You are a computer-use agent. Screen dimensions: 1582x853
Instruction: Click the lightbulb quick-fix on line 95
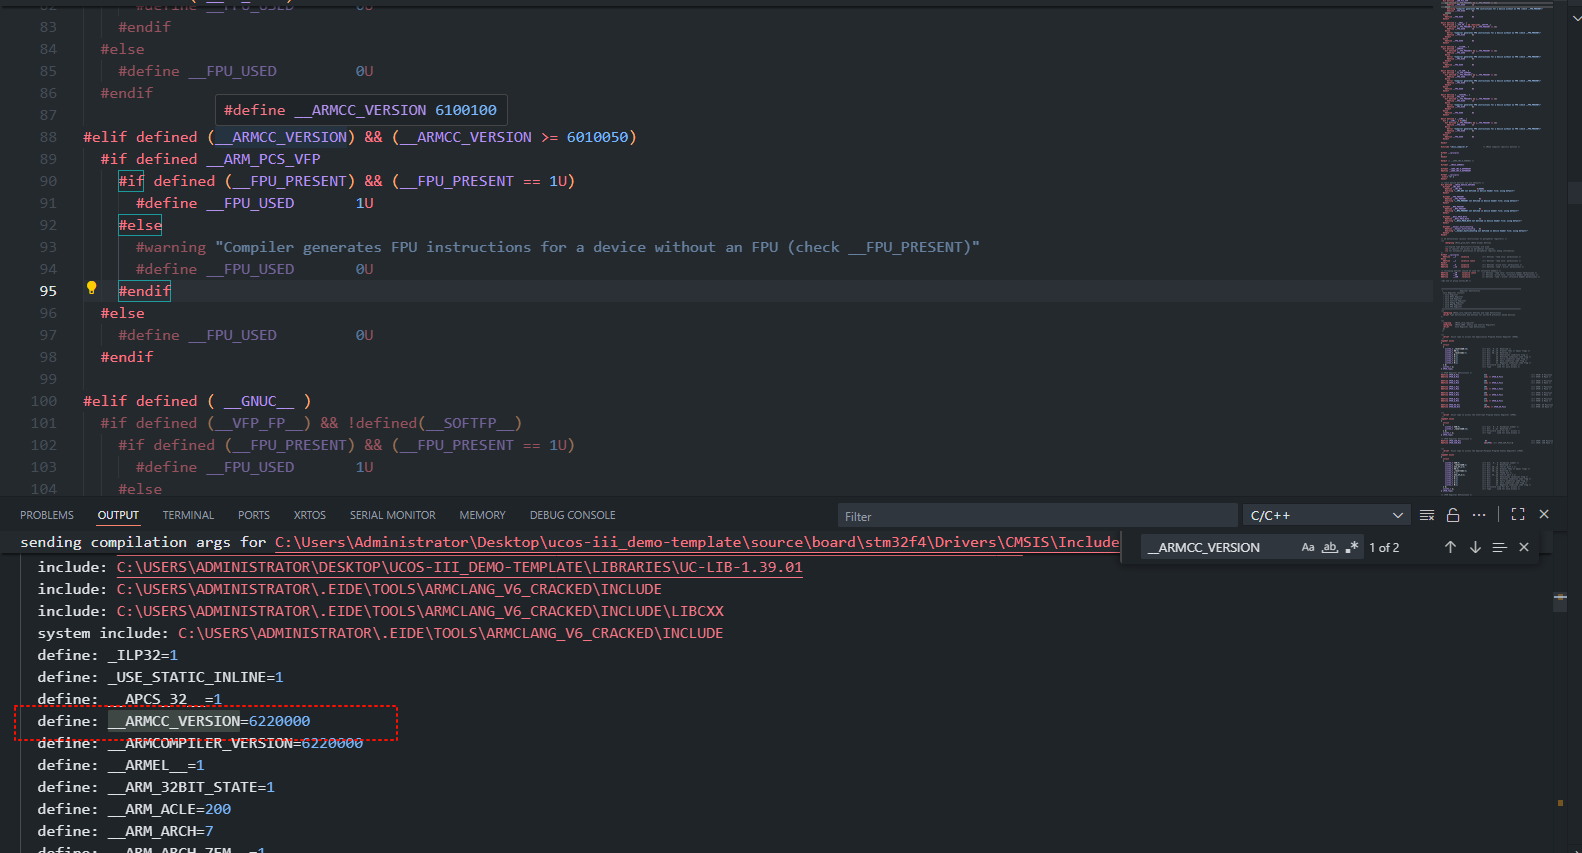pos(91,288)
